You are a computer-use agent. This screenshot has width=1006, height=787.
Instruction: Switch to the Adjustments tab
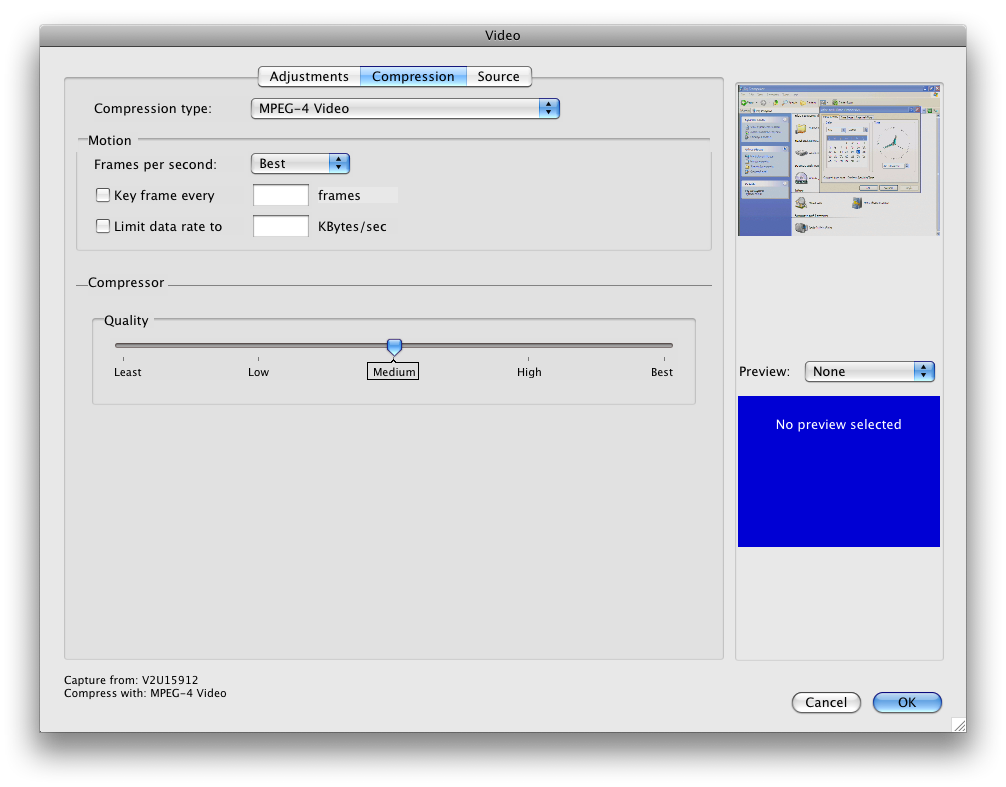pyautogui.click(x=309, y=77)
